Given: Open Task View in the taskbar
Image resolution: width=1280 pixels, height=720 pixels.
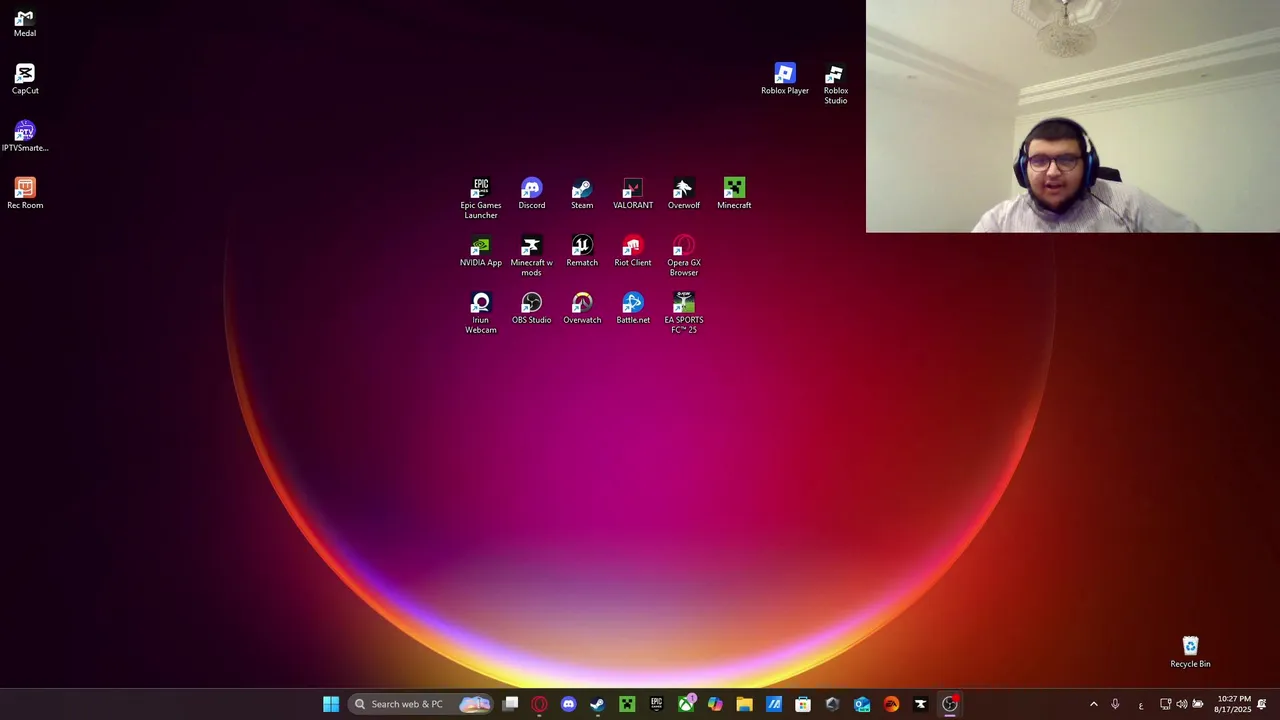Looking at the screenshot, I should coord(511,704).
